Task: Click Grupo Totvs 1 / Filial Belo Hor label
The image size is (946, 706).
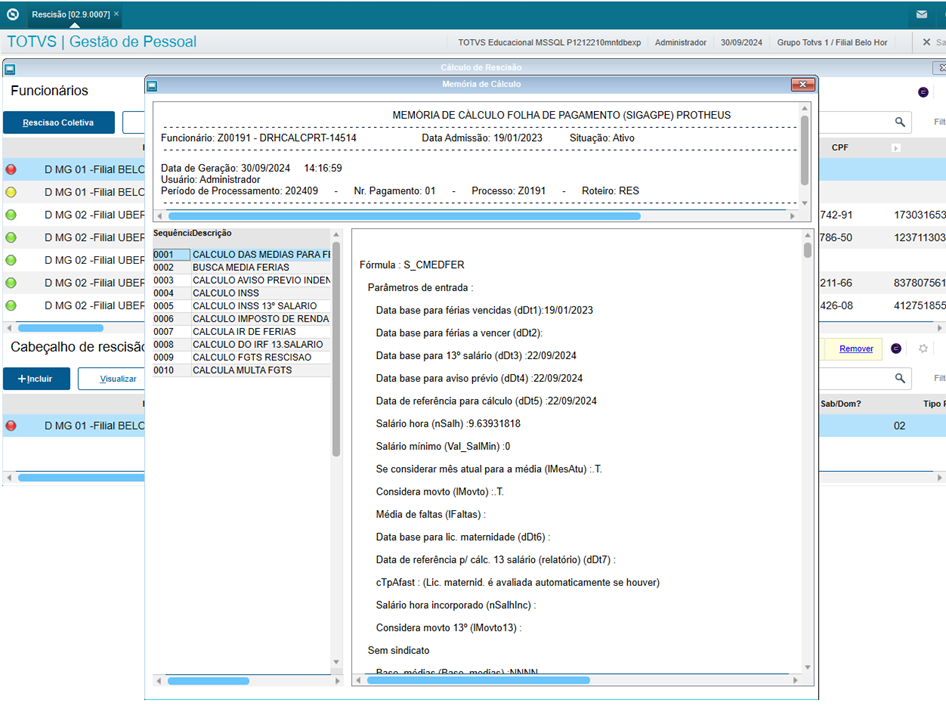Action: click(x=832, y=42)
